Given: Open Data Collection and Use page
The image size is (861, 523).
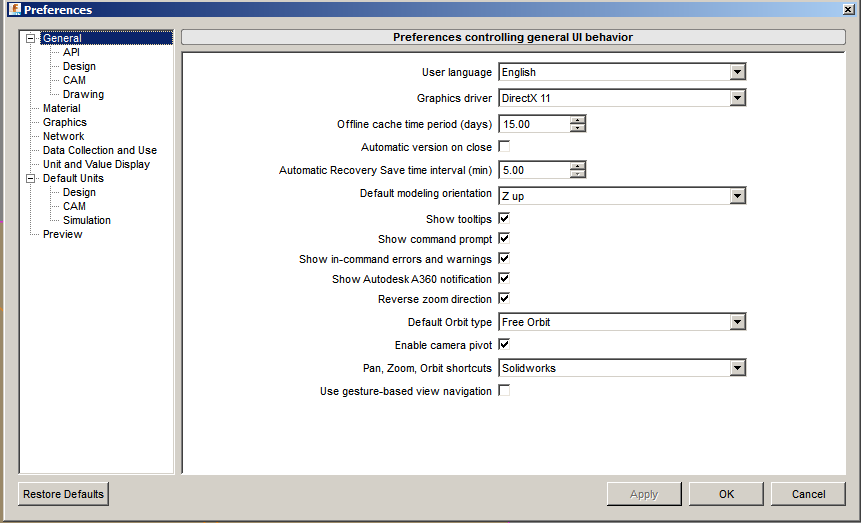Looking at the screenshot, I should point(100,150).
